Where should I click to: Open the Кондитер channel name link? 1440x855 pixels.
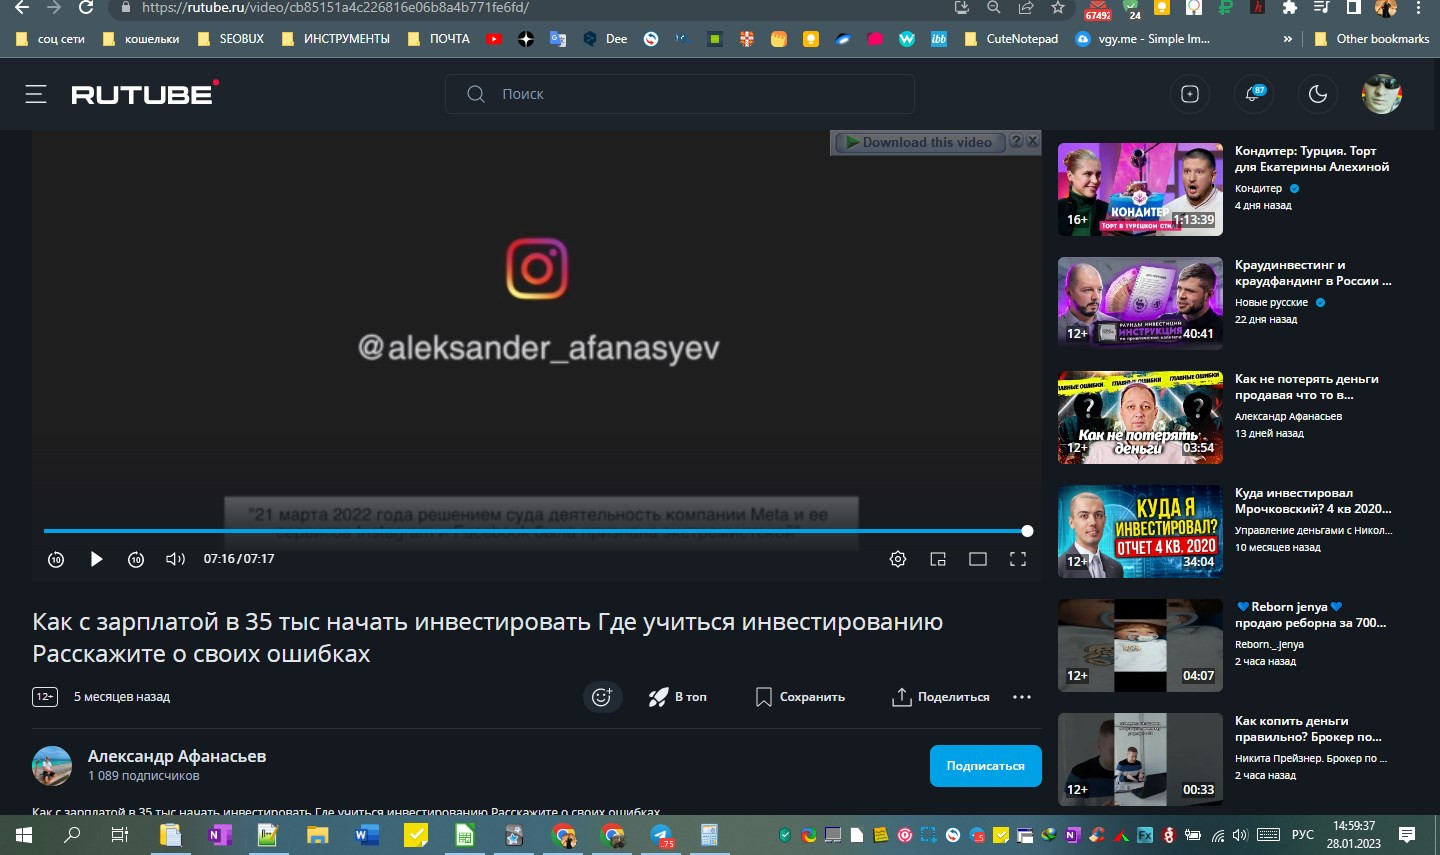[x=1258, y=189]
